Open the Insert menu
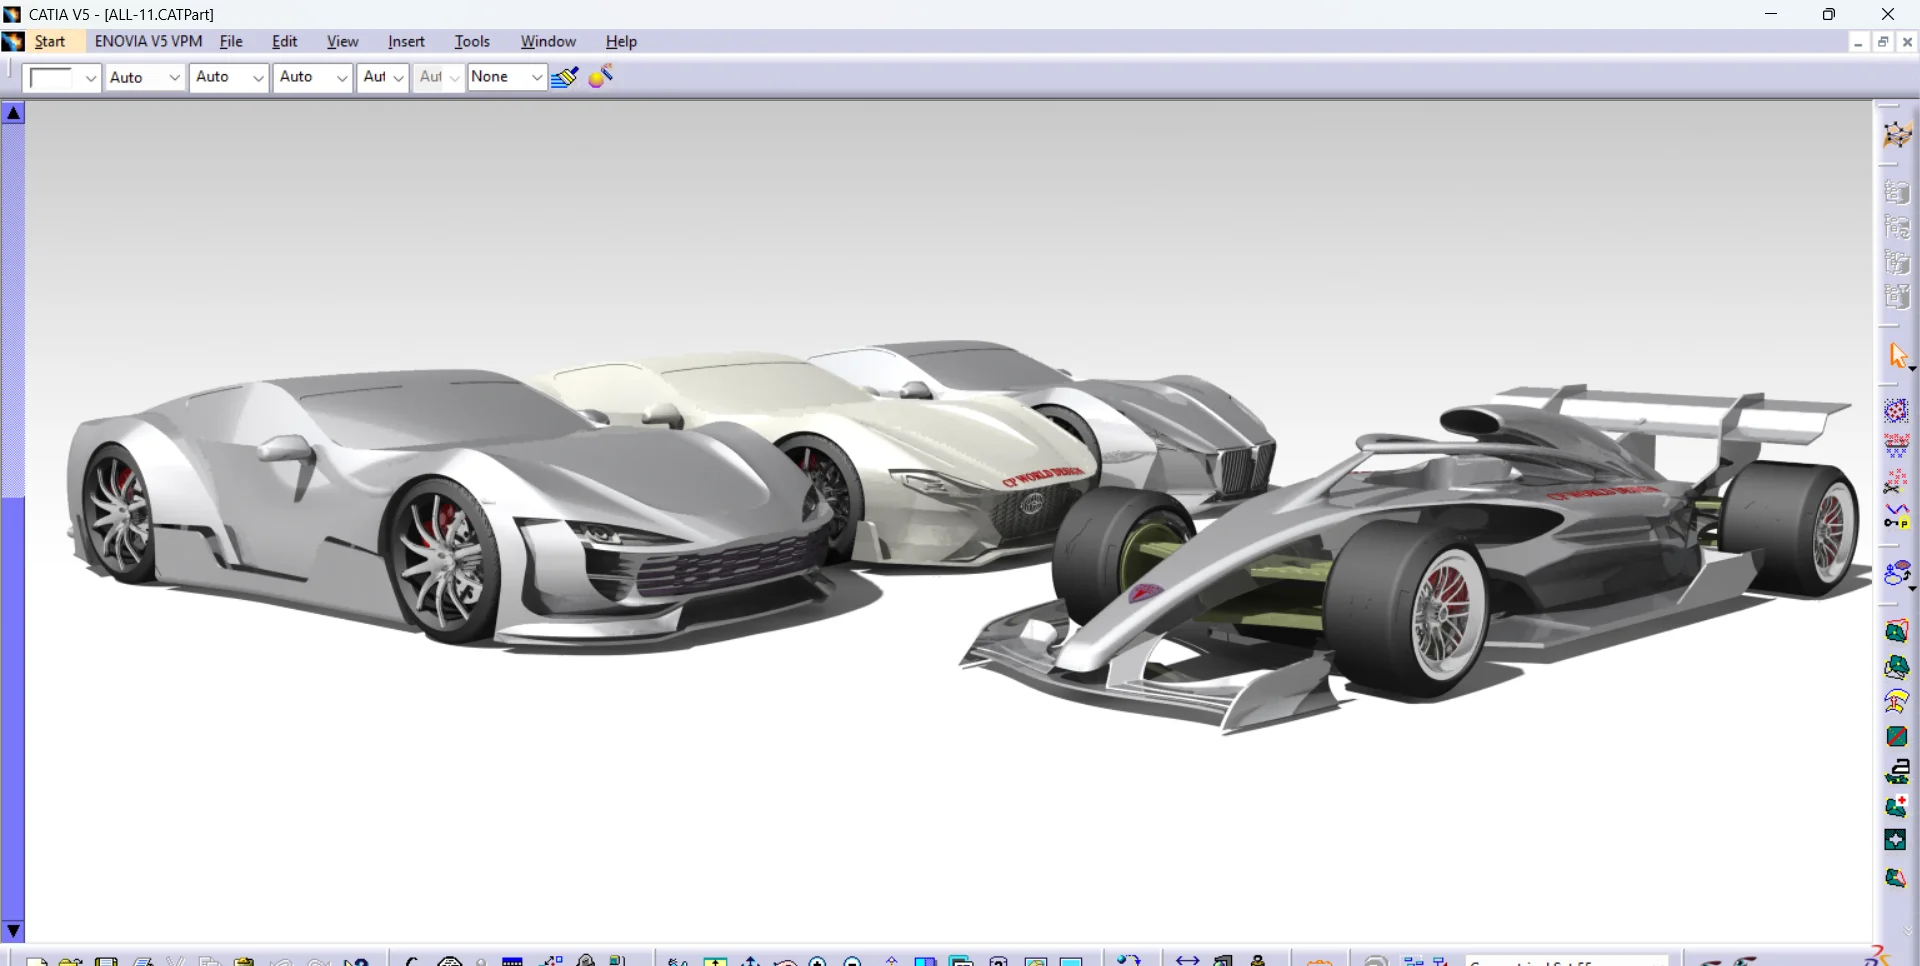 pyautogui.click(x=406, y=42)
